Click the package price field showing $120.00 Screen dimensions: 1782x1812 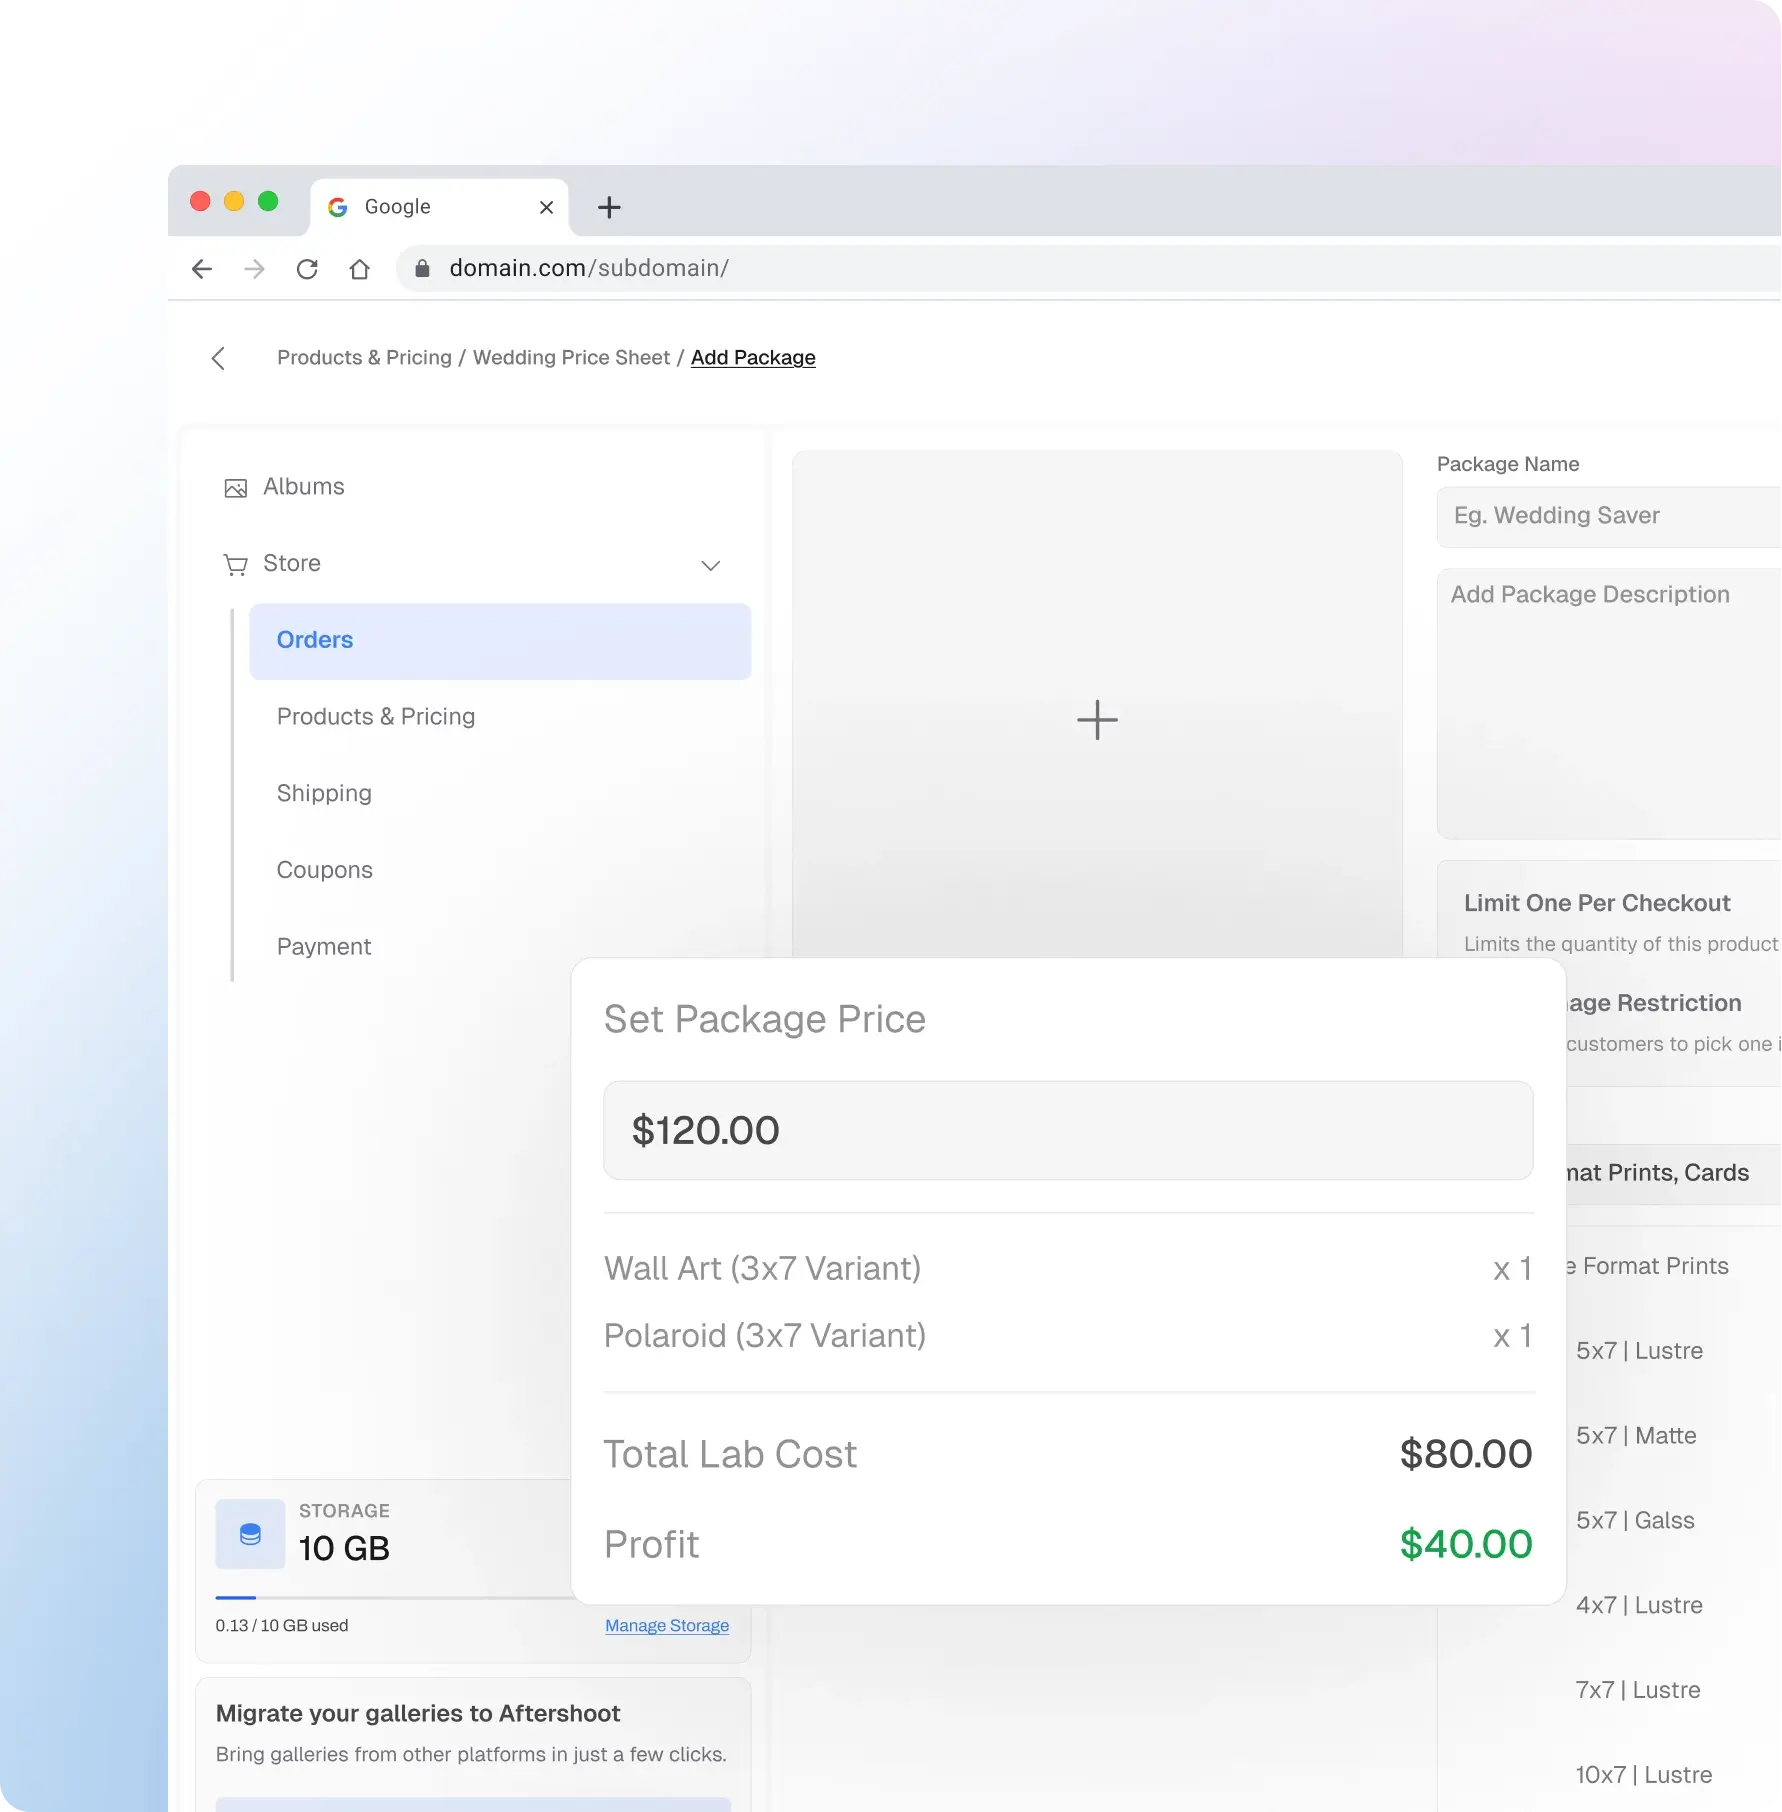pos(1068,1130)
